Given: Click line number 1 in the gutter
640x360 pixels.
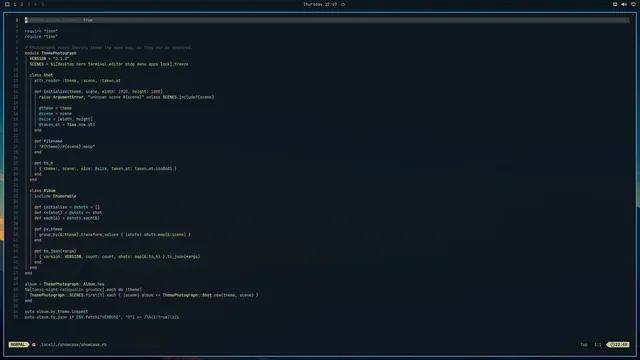Looking at the screenshot, I should (17, 20).
